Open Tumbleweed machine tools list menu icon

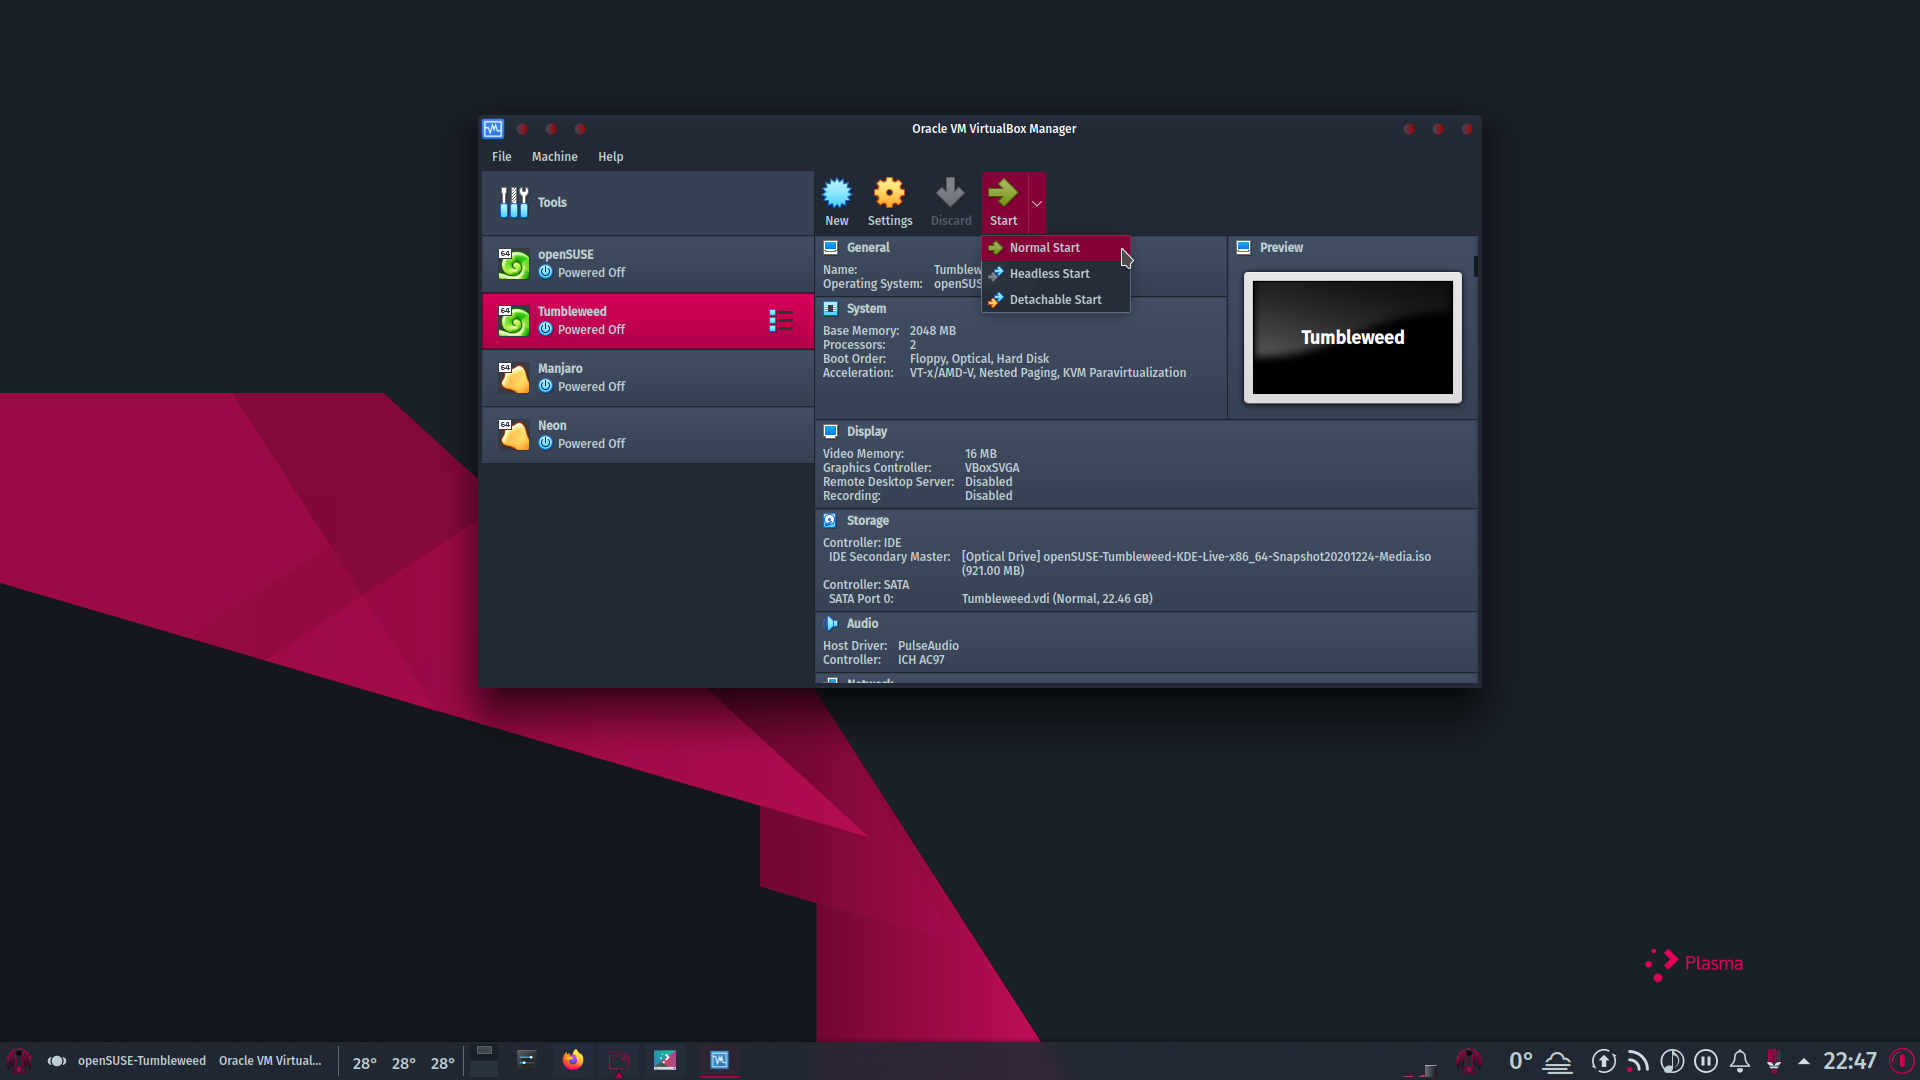pos(781,321)
